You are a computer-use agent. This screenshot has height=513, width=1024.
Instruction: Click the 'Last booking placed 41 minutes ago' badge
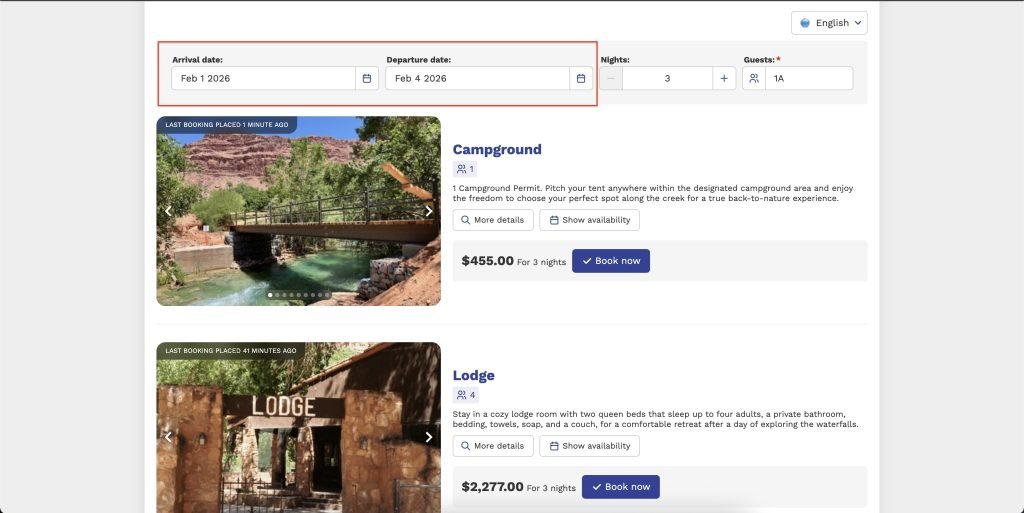(x=231, y=350)
